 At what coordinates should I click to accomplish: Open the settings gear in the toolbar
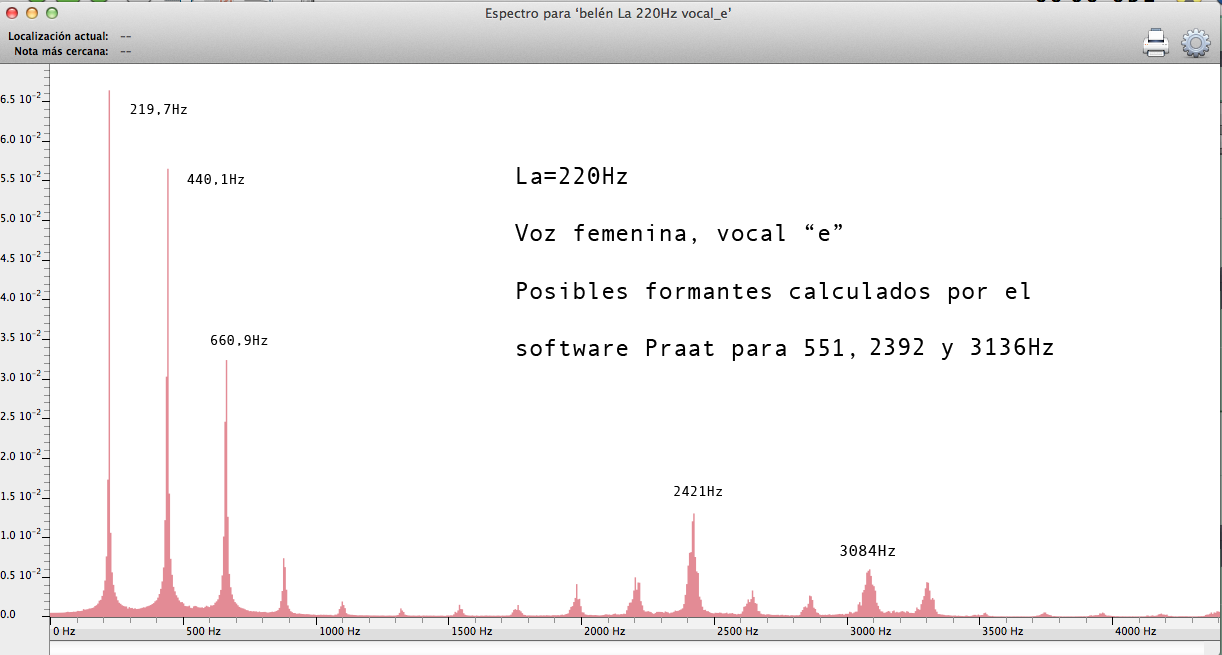1196,43
